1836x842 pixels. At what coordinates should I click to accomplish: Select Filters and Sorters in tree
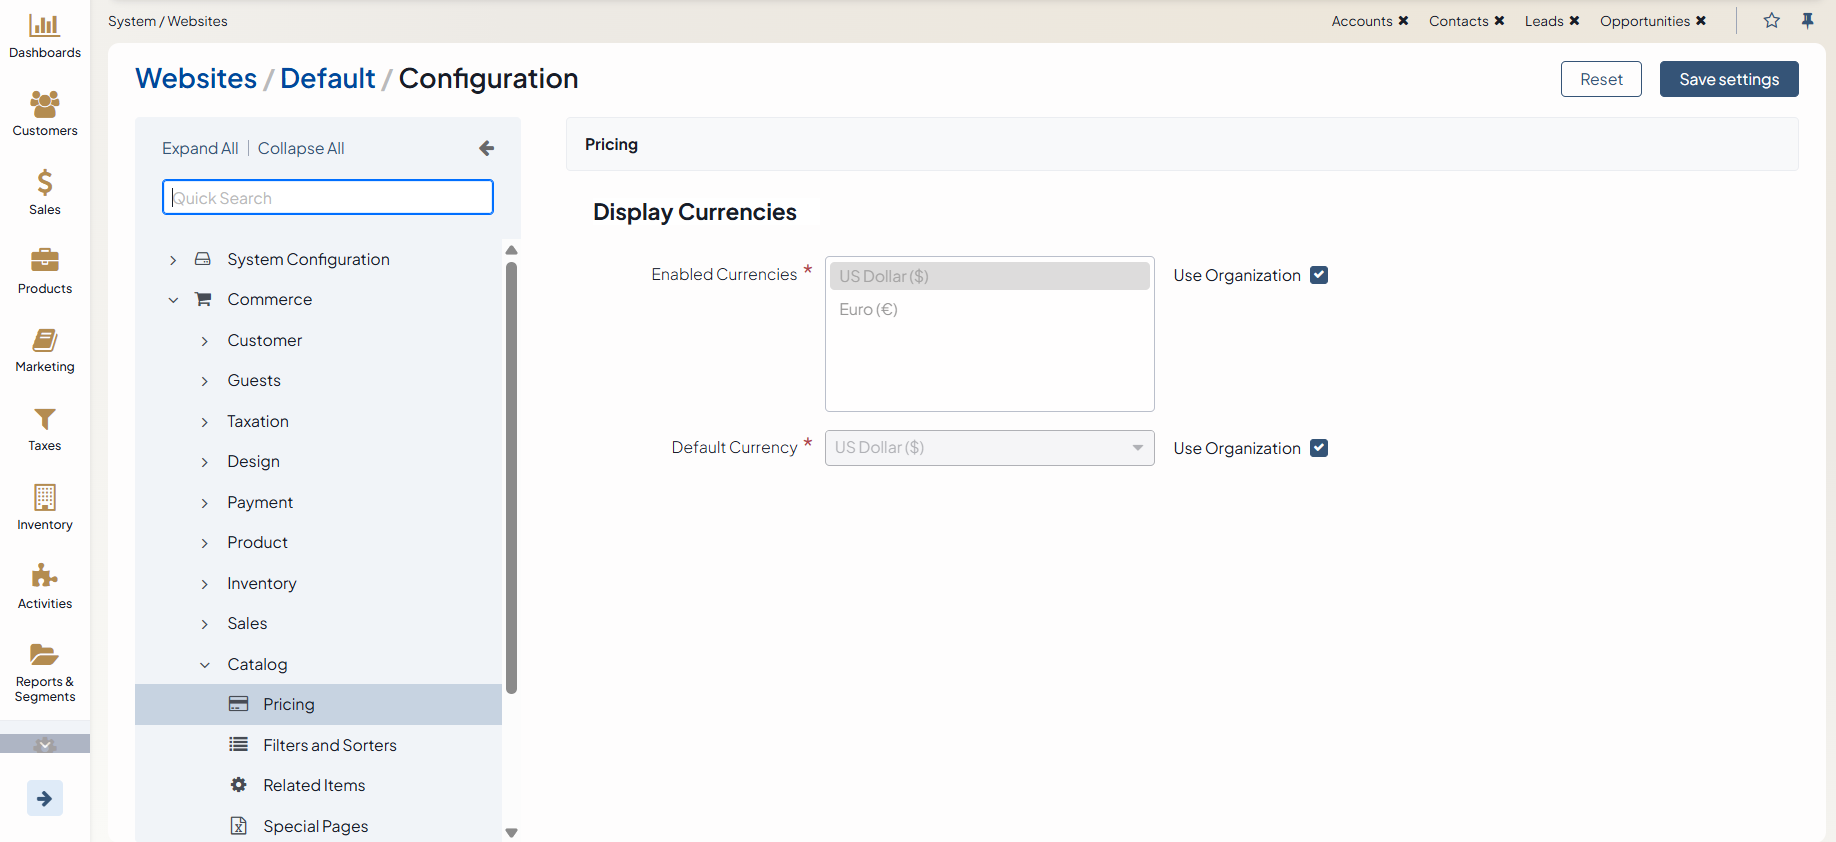point(329,745)
